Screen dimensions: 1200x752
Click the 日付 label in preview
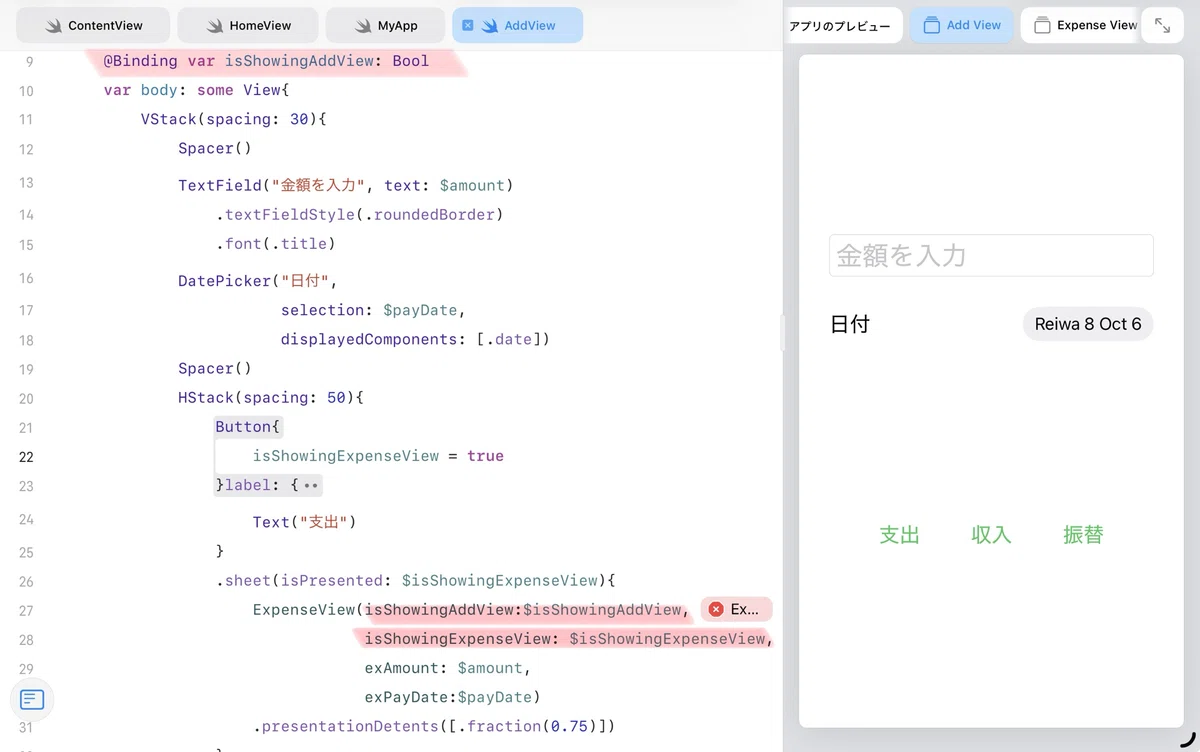pos(850,324)
